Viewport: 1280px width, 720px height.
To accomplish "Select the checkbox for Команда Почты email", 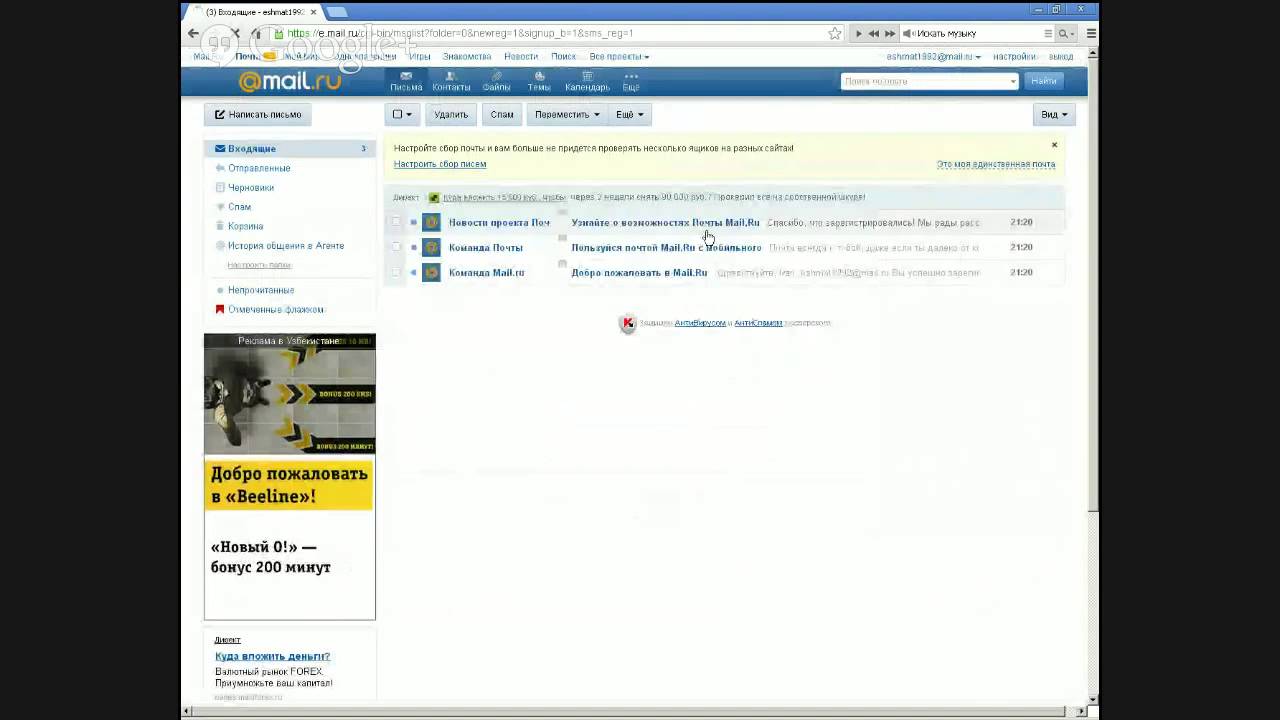I will tap(396, 247).
